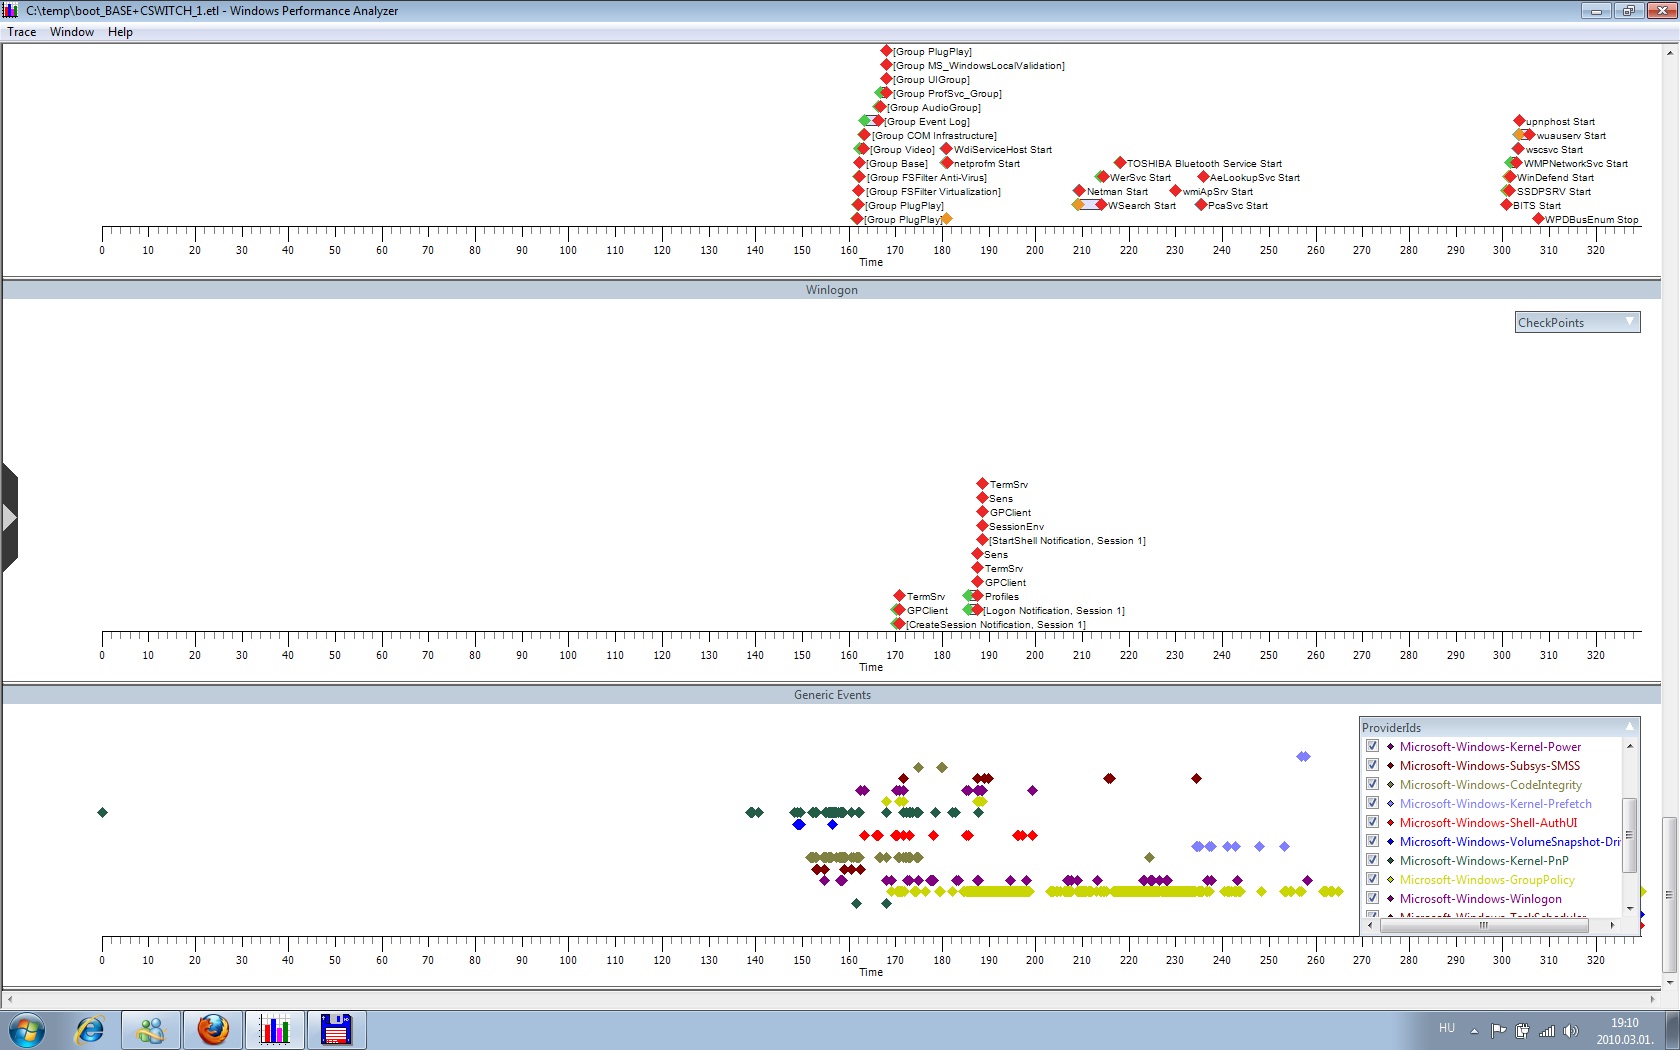The image size is (1680, 1050).
Task: Uncheck Microsoft-Windows-Kernel-Power provider
Action: [1372, 746]
